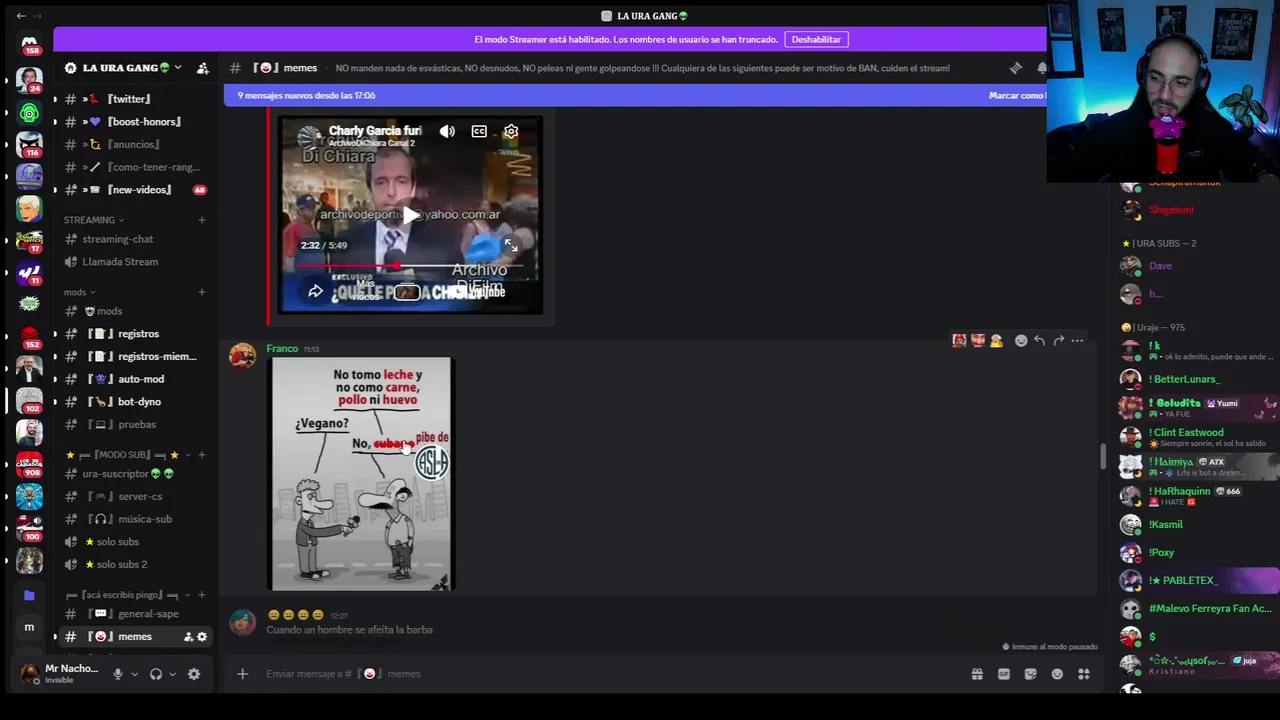Click Franco's username on the meme message
Screen dimensions: 1280x720
(282, 348)
